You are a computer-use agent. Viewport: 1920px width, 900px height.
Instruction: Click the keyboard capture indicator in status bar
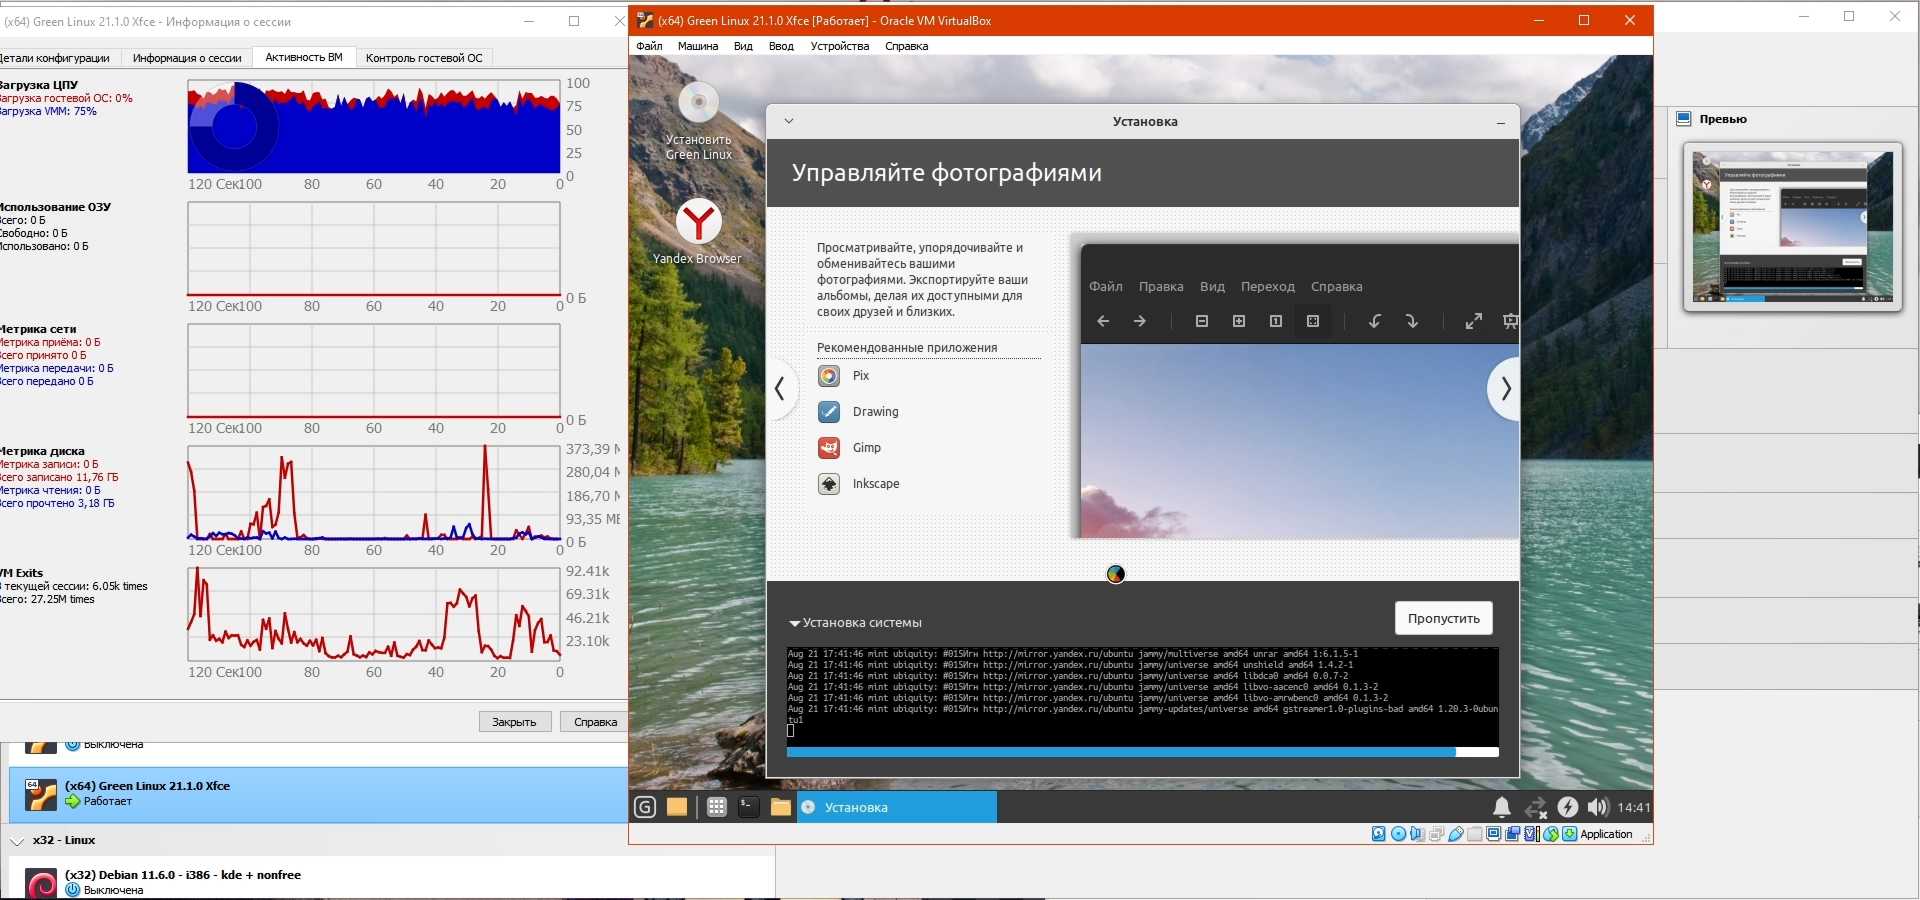[1570, 834]
